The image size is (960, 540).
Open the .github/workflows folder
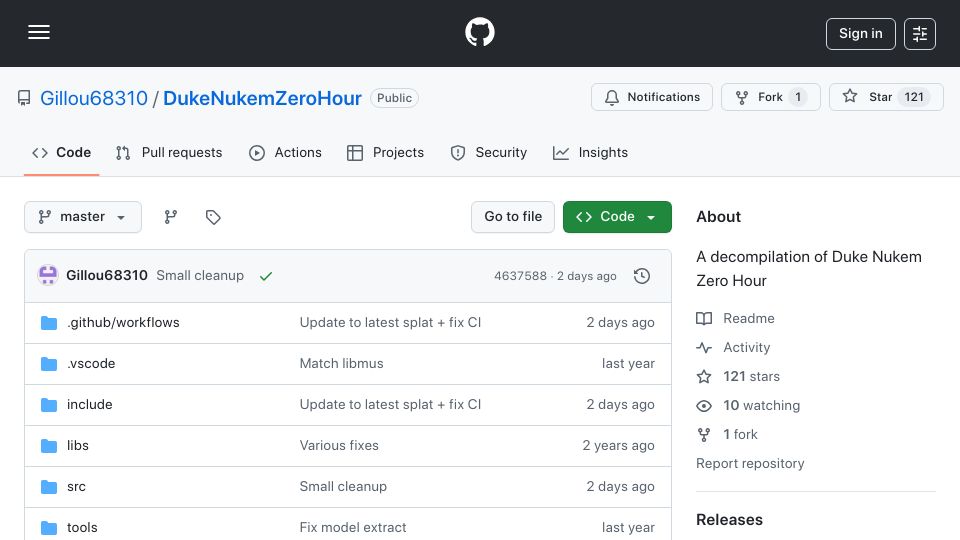(x=123, y=323)
